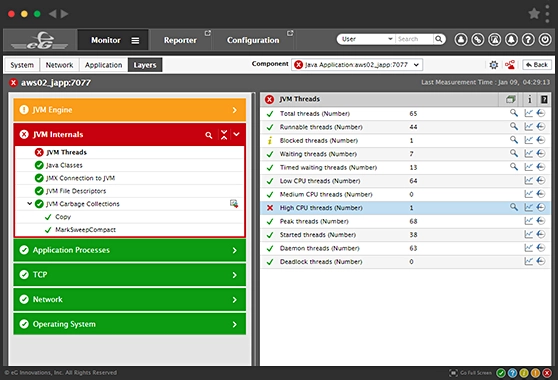558x380 pixels.
Task: Switch to the Application tab
Action: (x=104, y=65)
